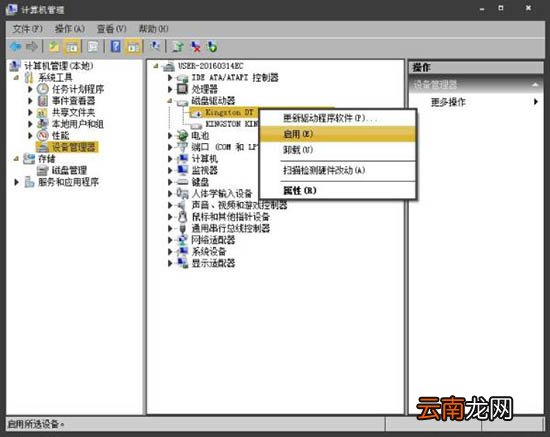The image size is (550, 437).
Task: Open the 帮助(H) menu
Action: tap(154, 28)
